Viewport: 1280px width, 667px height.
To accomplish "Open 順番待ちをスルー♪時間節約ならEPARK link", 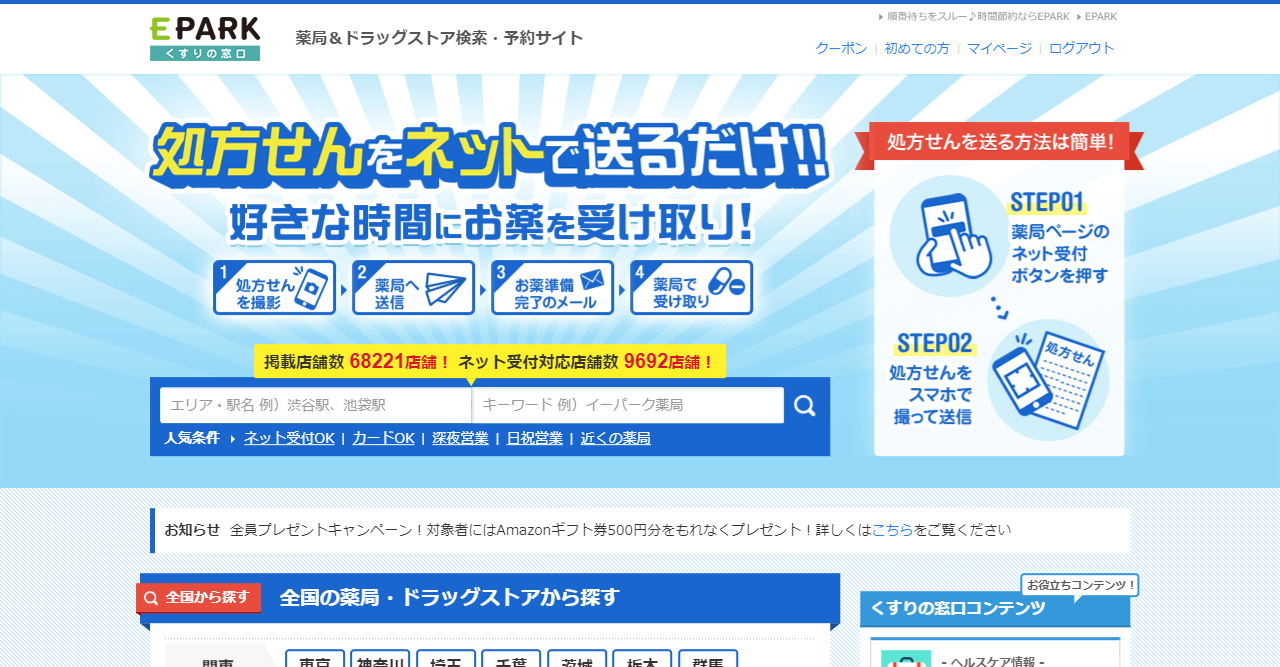I will click(978, 16).
